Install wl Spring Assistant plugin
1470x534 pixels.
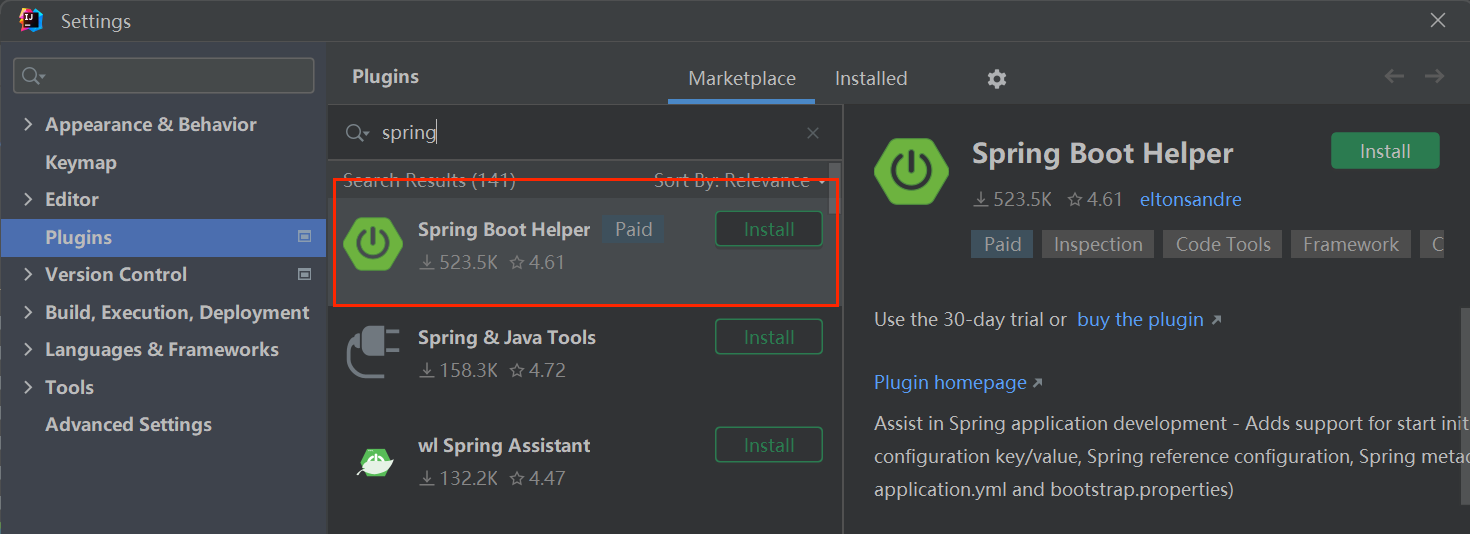(769, 445)
